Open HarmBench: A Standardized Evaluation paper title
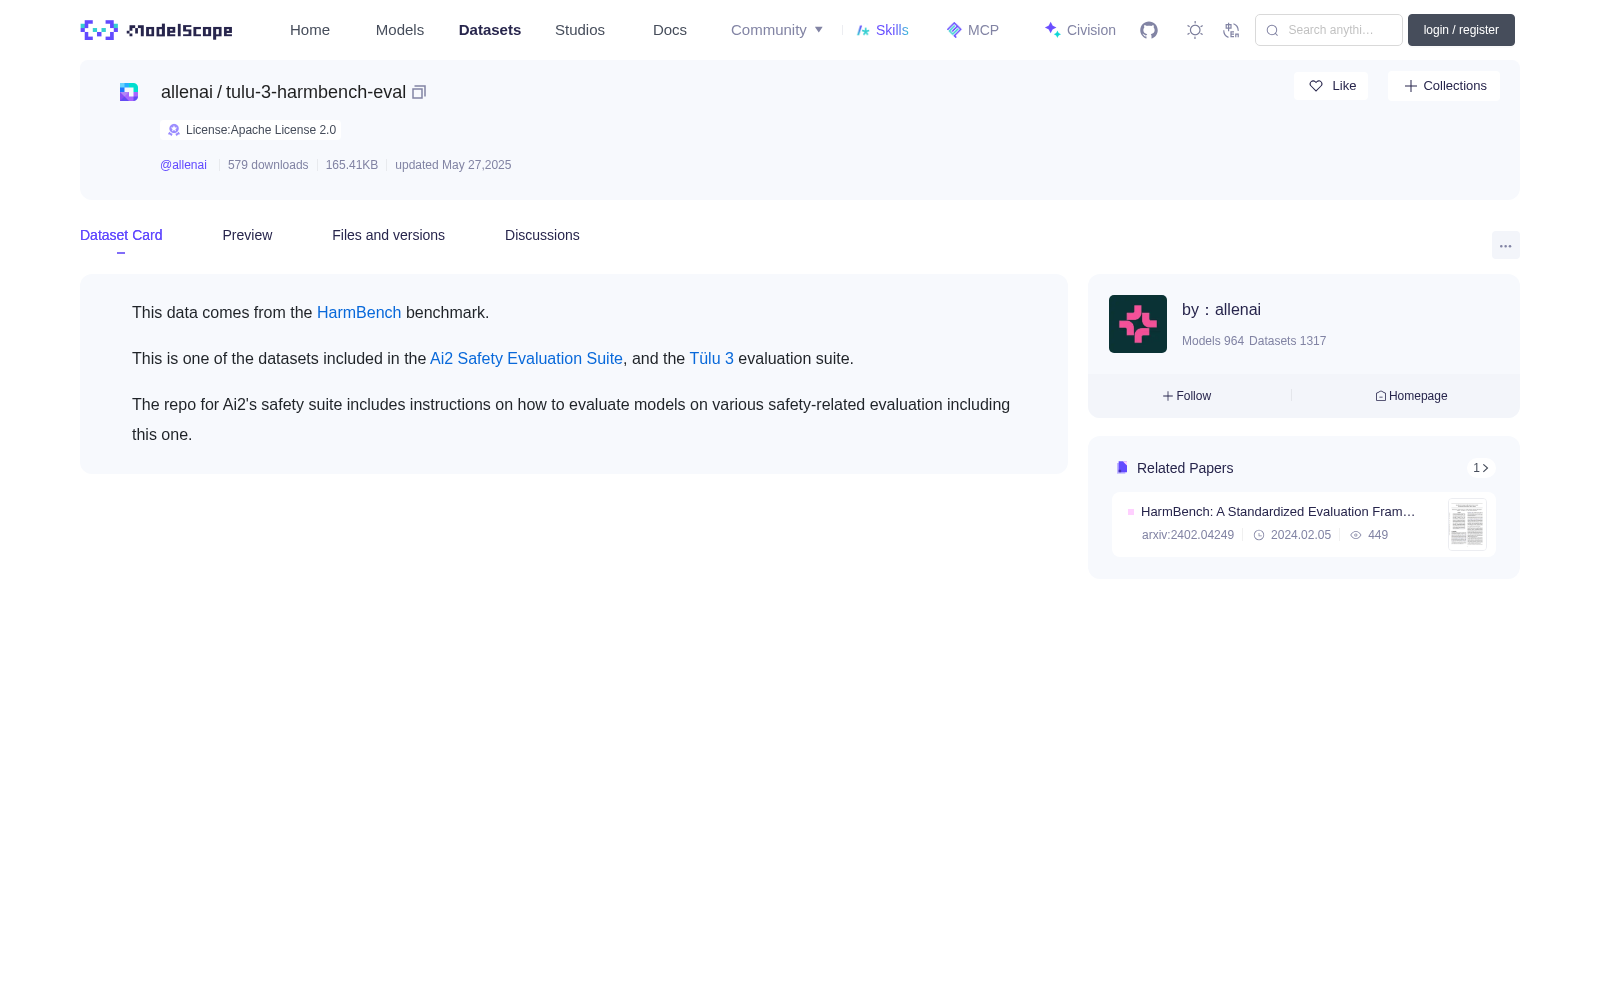Image resolution: width=1600 pixels, height=1000 pixels. point(1278,512)
